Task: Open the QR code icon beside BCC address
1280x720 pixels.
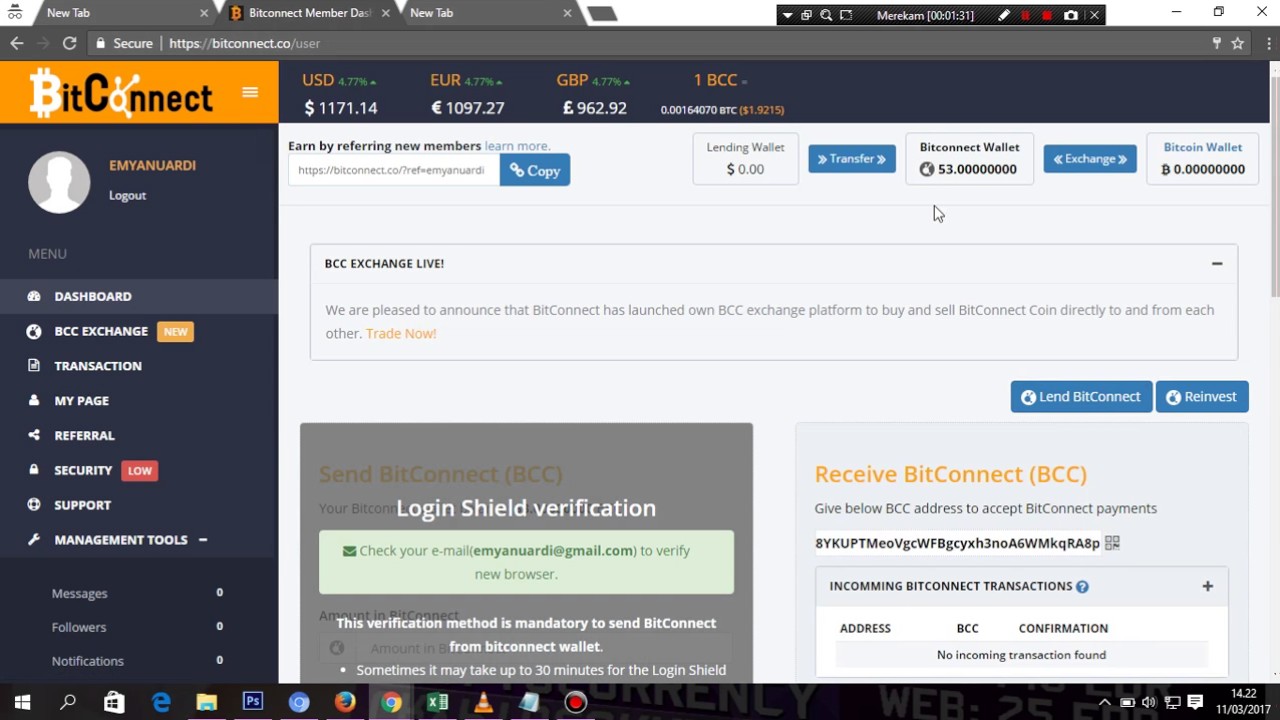Action: (1112, 543)
